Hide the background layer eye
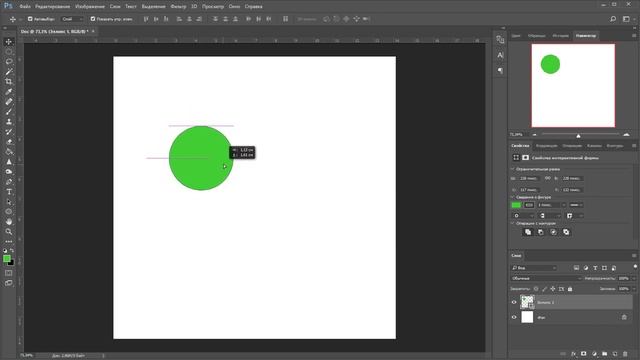This screenshot has height=360, width=640. pyautogui.click(x=514, y=317)
